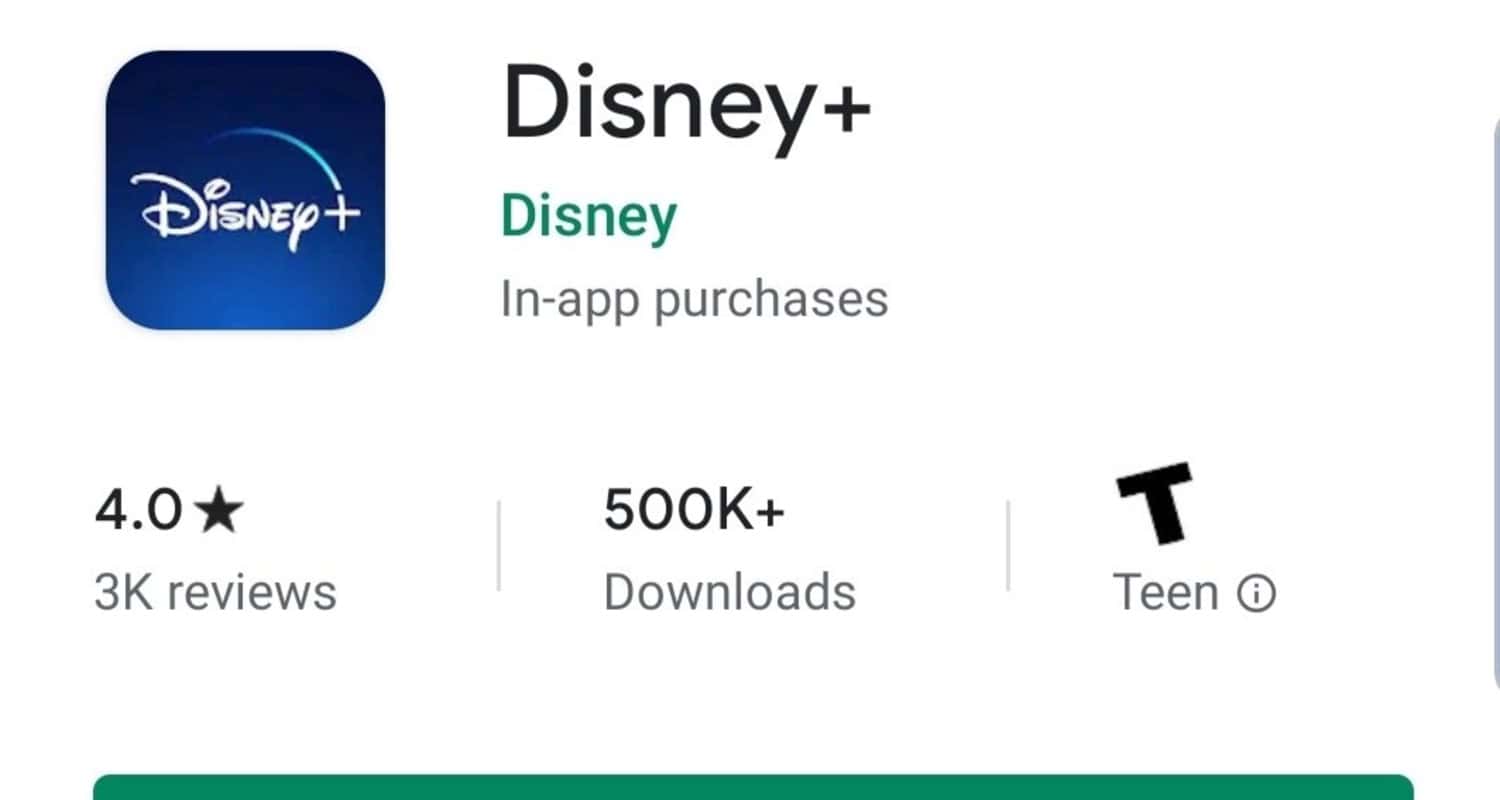
Task: Click the 500K+ downloads count
Action: 695,512
